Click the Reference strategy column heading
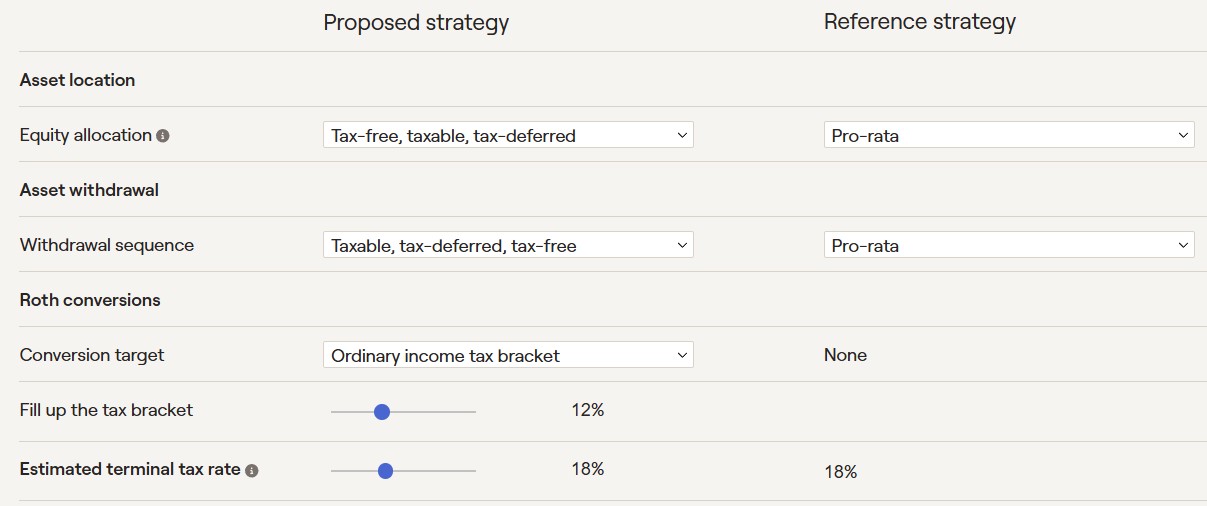1207x506 pixels. coord(920,21)
